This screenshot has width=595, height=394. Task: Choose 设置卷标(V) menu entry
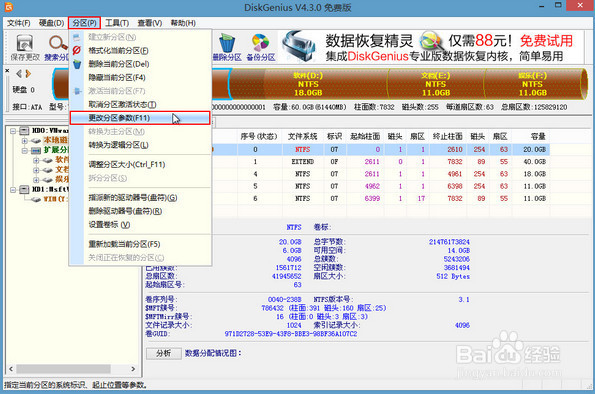[140, 225]
